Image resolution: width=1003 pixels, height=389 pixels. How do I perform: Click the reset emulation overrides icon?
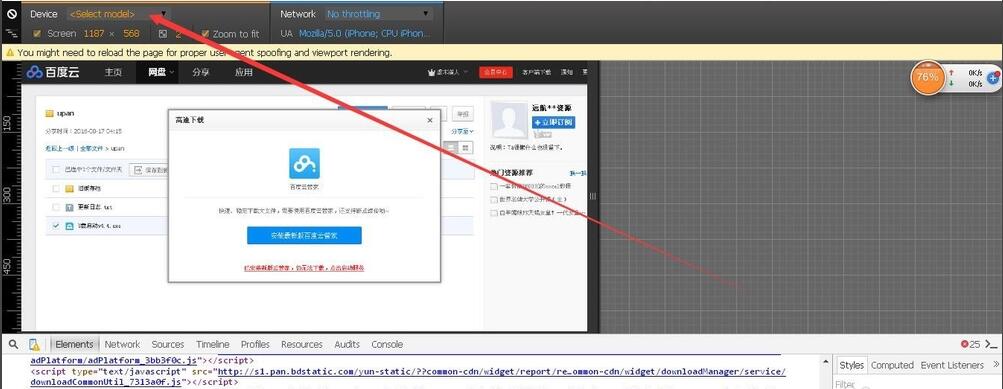(x=12, y=13)
